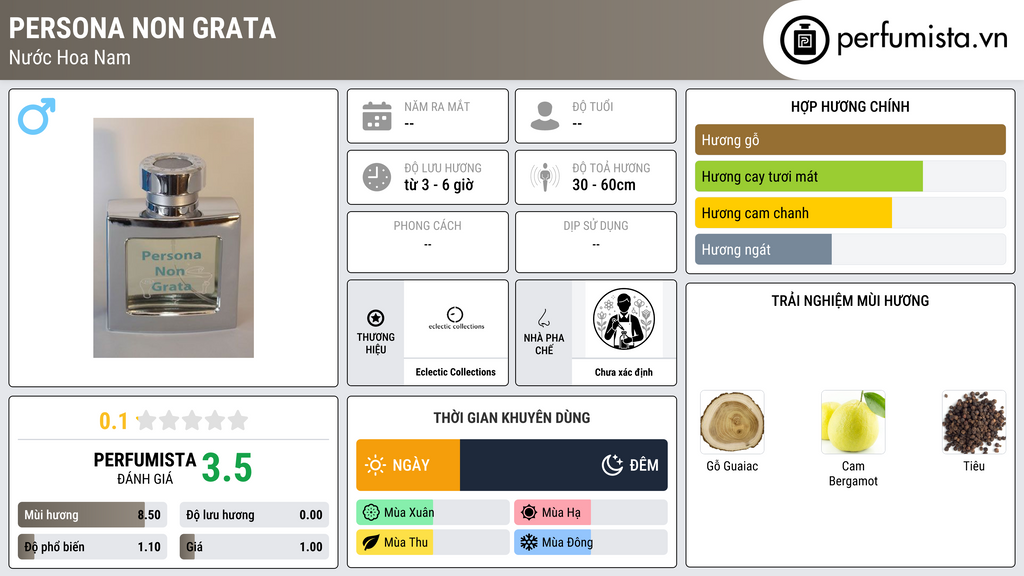Click the sillage icon beside Độ Toả Hương
The image size is (1024, 576).
pos(545,177)
